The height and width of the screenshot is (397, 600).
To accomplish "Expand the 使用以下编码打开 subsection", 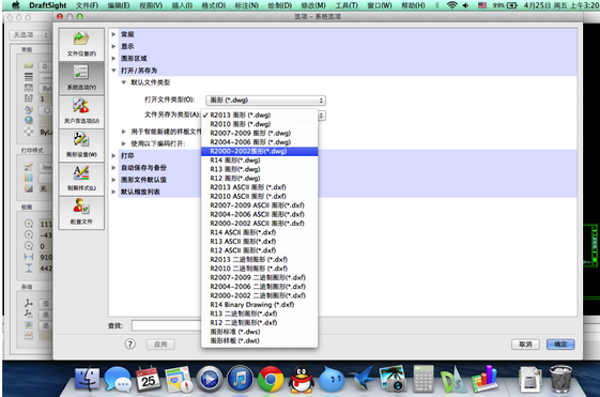I will [123, 144].
